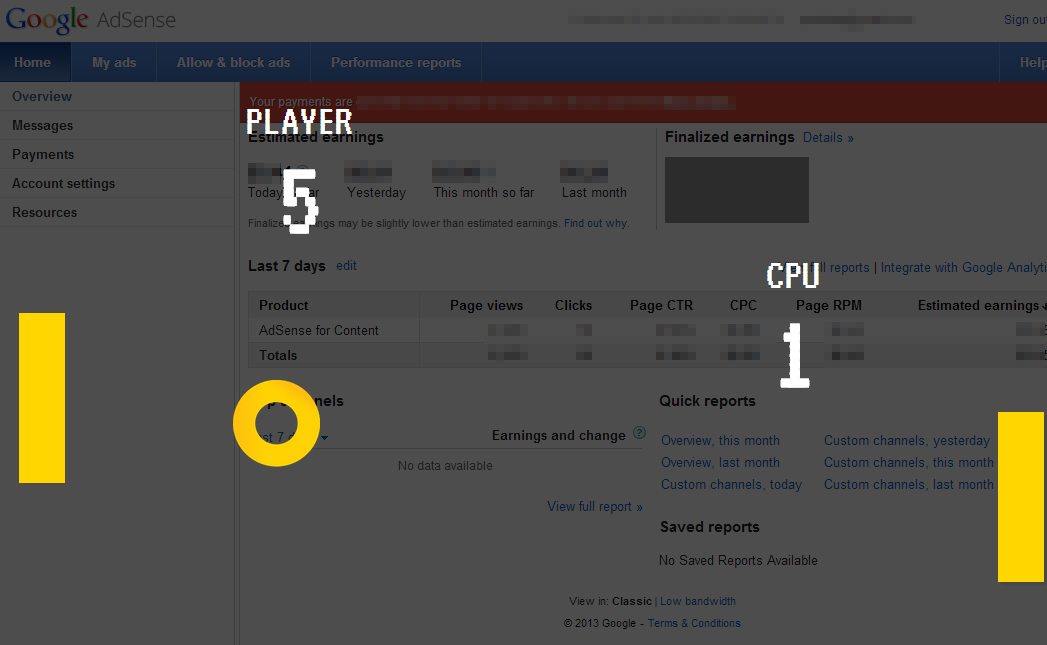Switch to the My ads tab

point(114,62)
